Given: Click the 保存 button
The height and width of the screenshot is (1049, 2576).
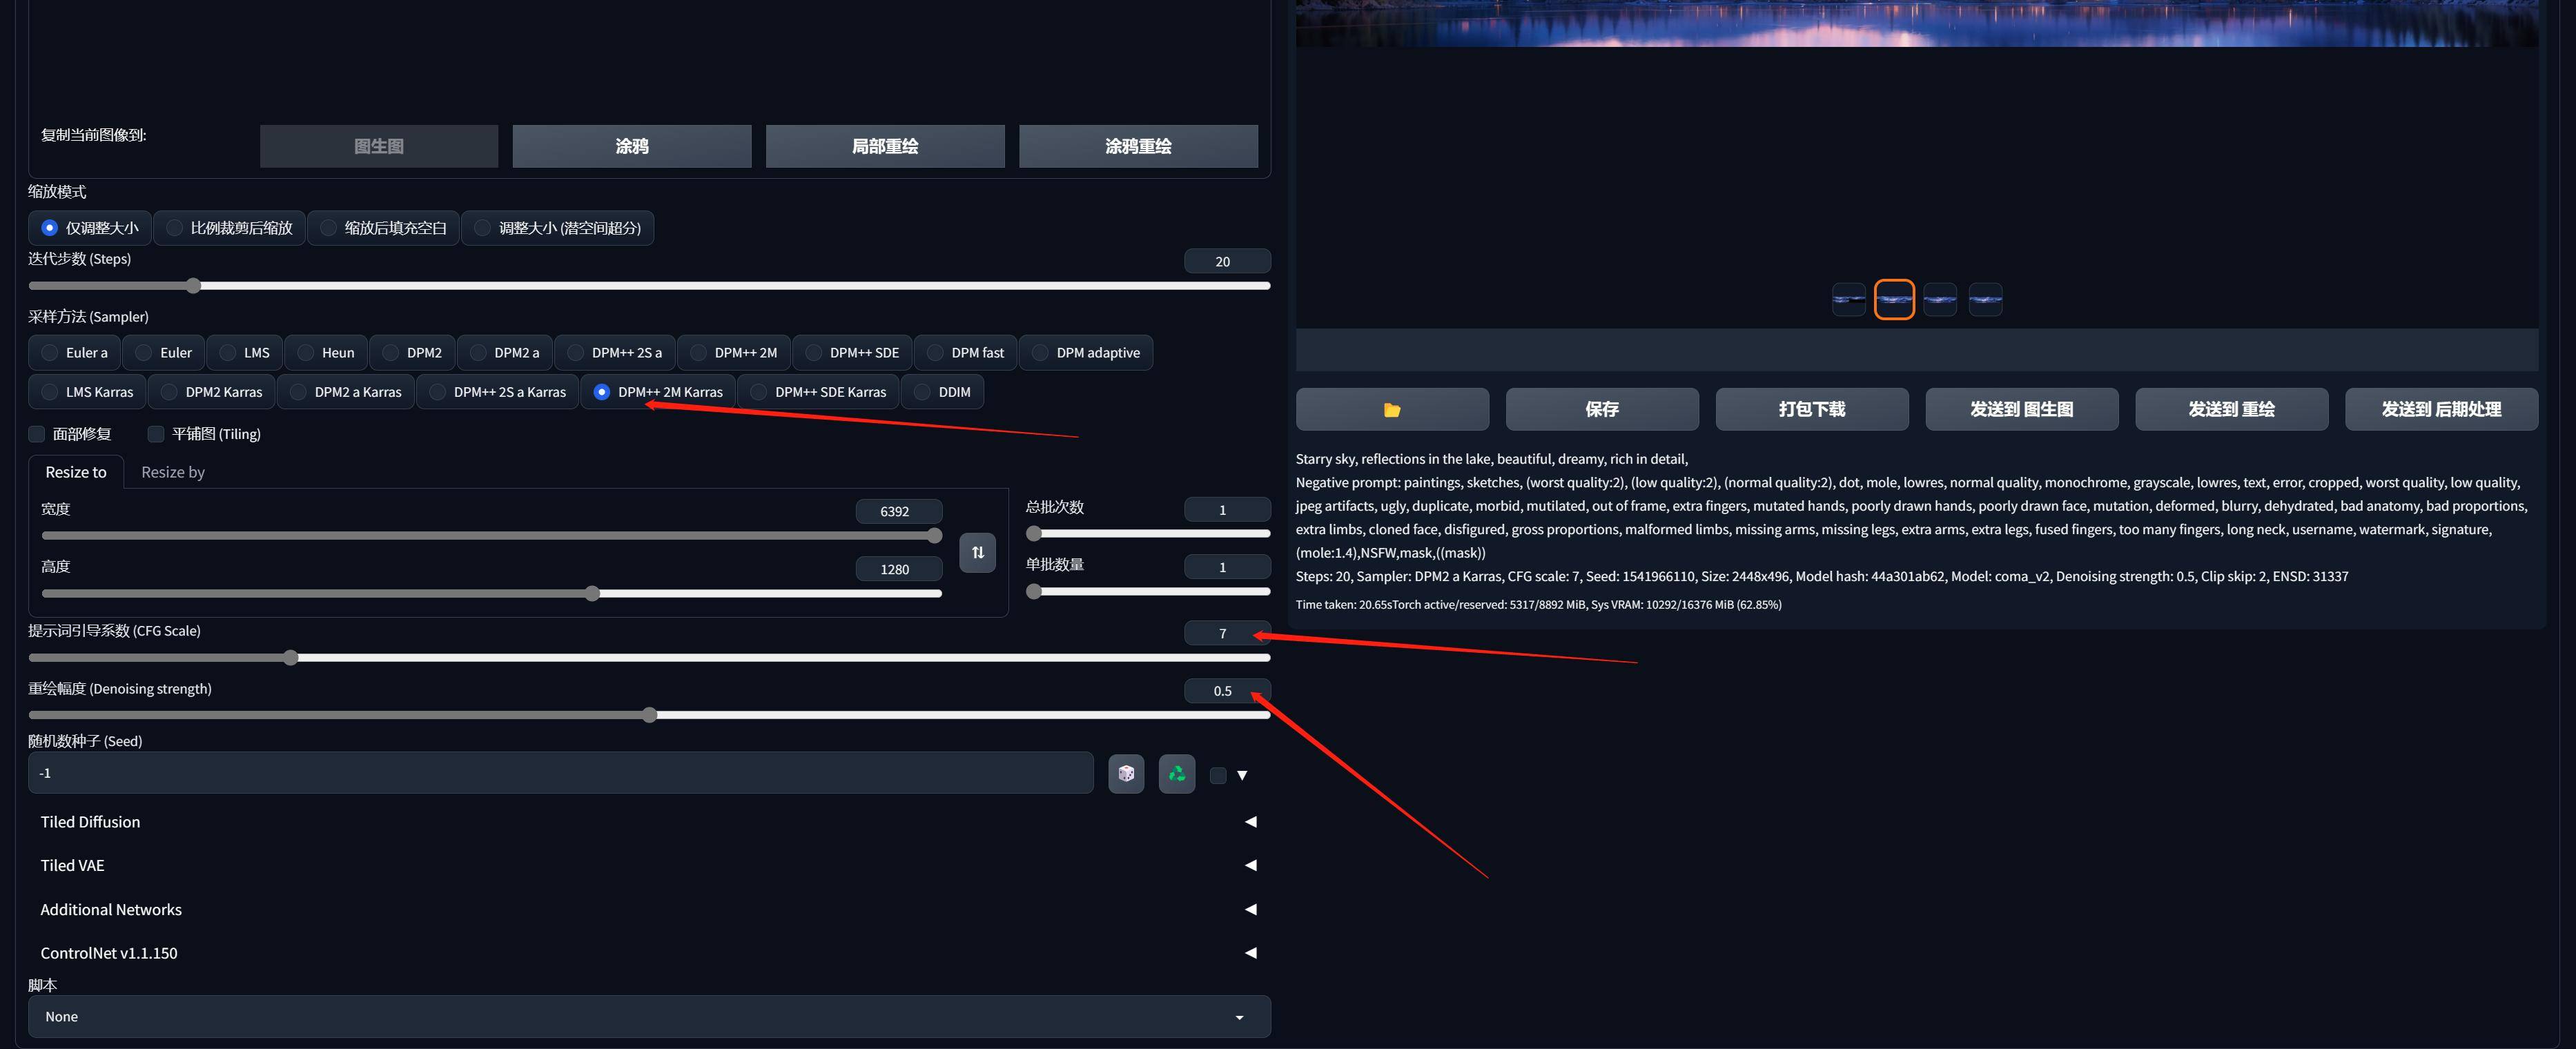Looking at the screenshot, I should [1601, 409].
